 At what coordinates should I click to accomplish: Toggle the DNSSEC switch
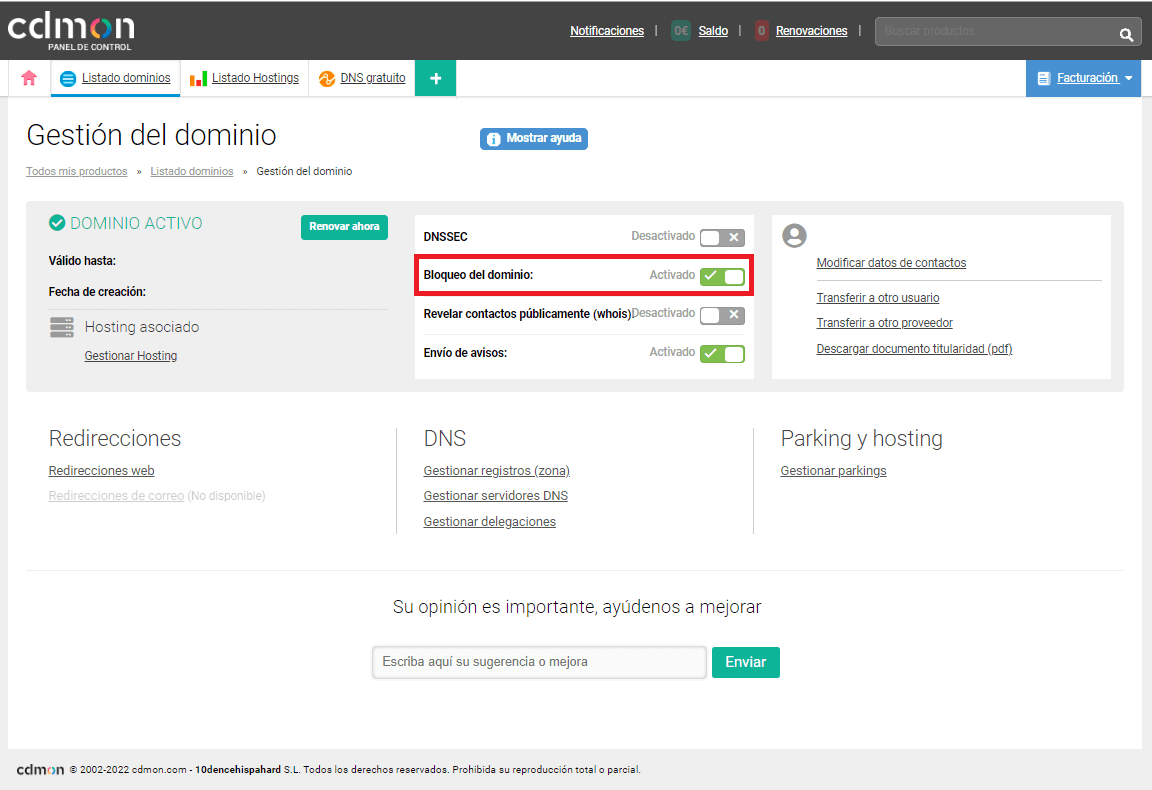point(722,237)
